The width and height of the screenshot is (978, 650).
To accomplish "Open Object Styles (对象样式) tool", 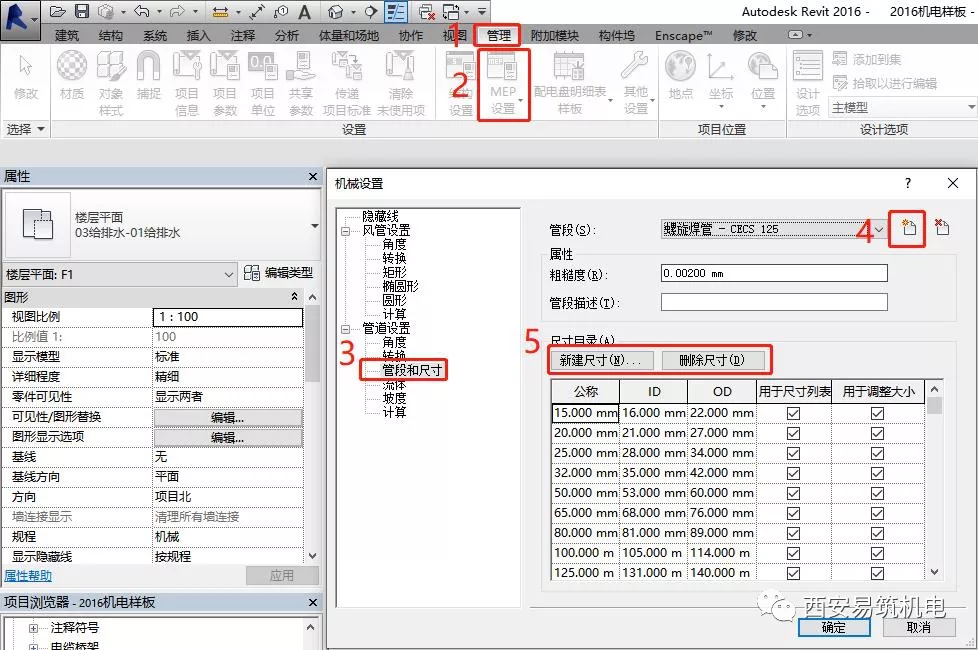I will click(x=111, y=84).
